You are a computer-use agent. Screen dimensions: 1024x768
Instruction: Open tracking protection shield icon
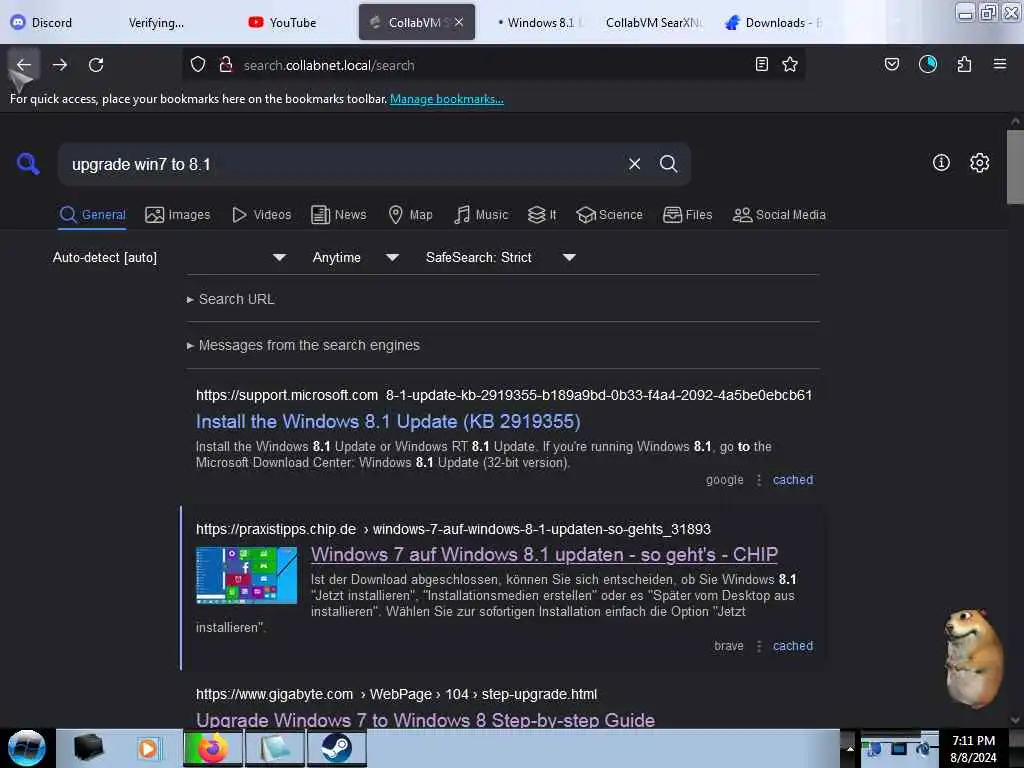(198, 65)
